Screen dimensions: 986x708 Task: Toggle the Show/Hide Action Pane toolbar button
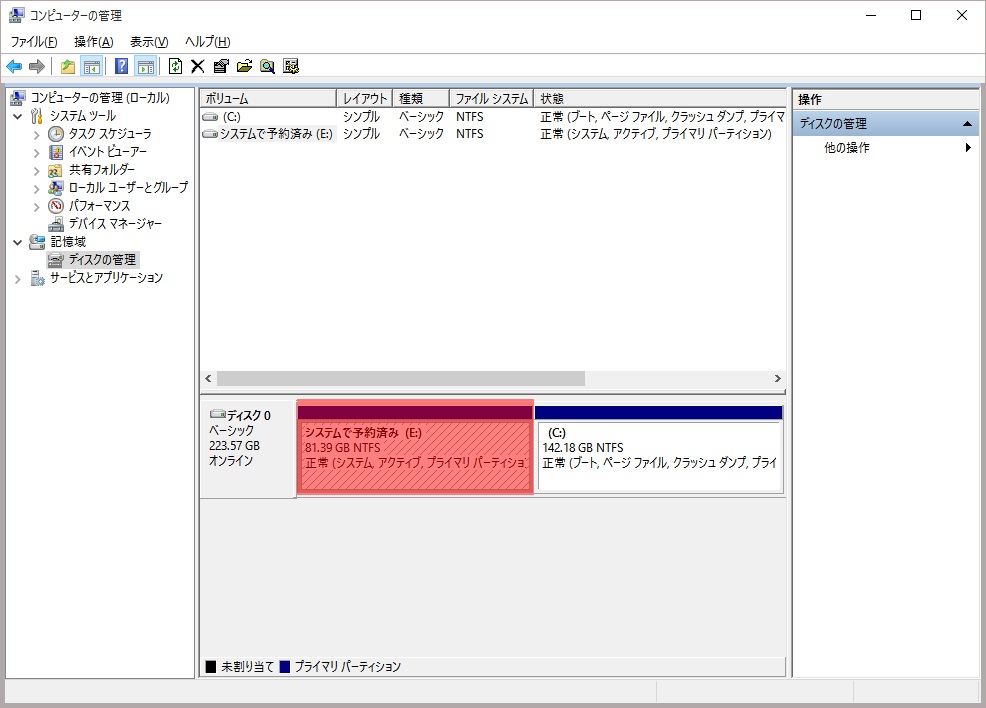tap(146, 66)
